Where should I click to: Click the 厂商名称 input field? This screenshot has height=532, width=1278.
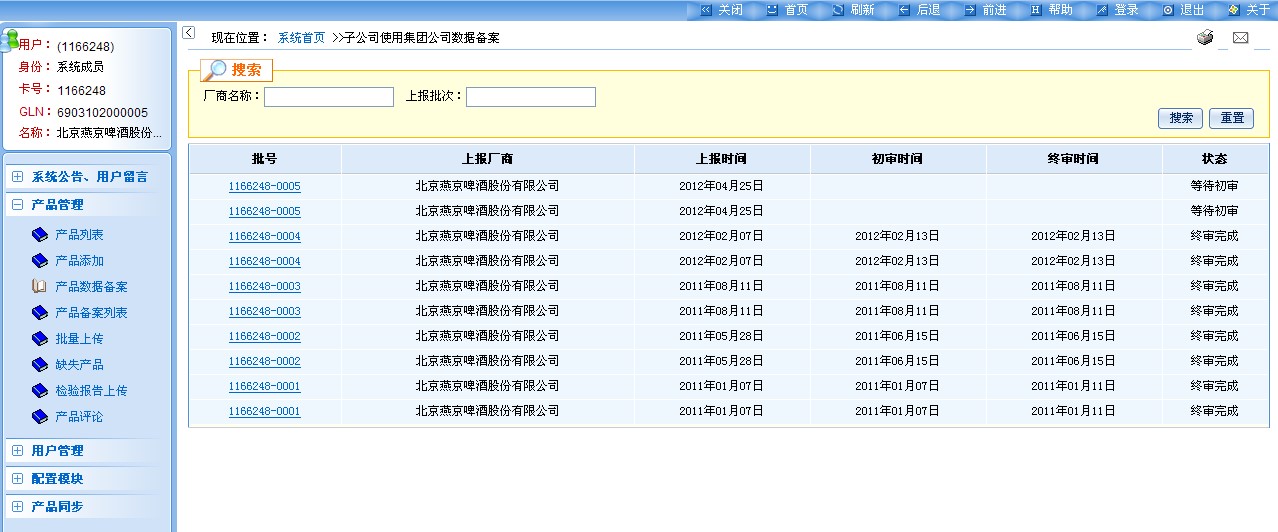[x=328, y=97]
